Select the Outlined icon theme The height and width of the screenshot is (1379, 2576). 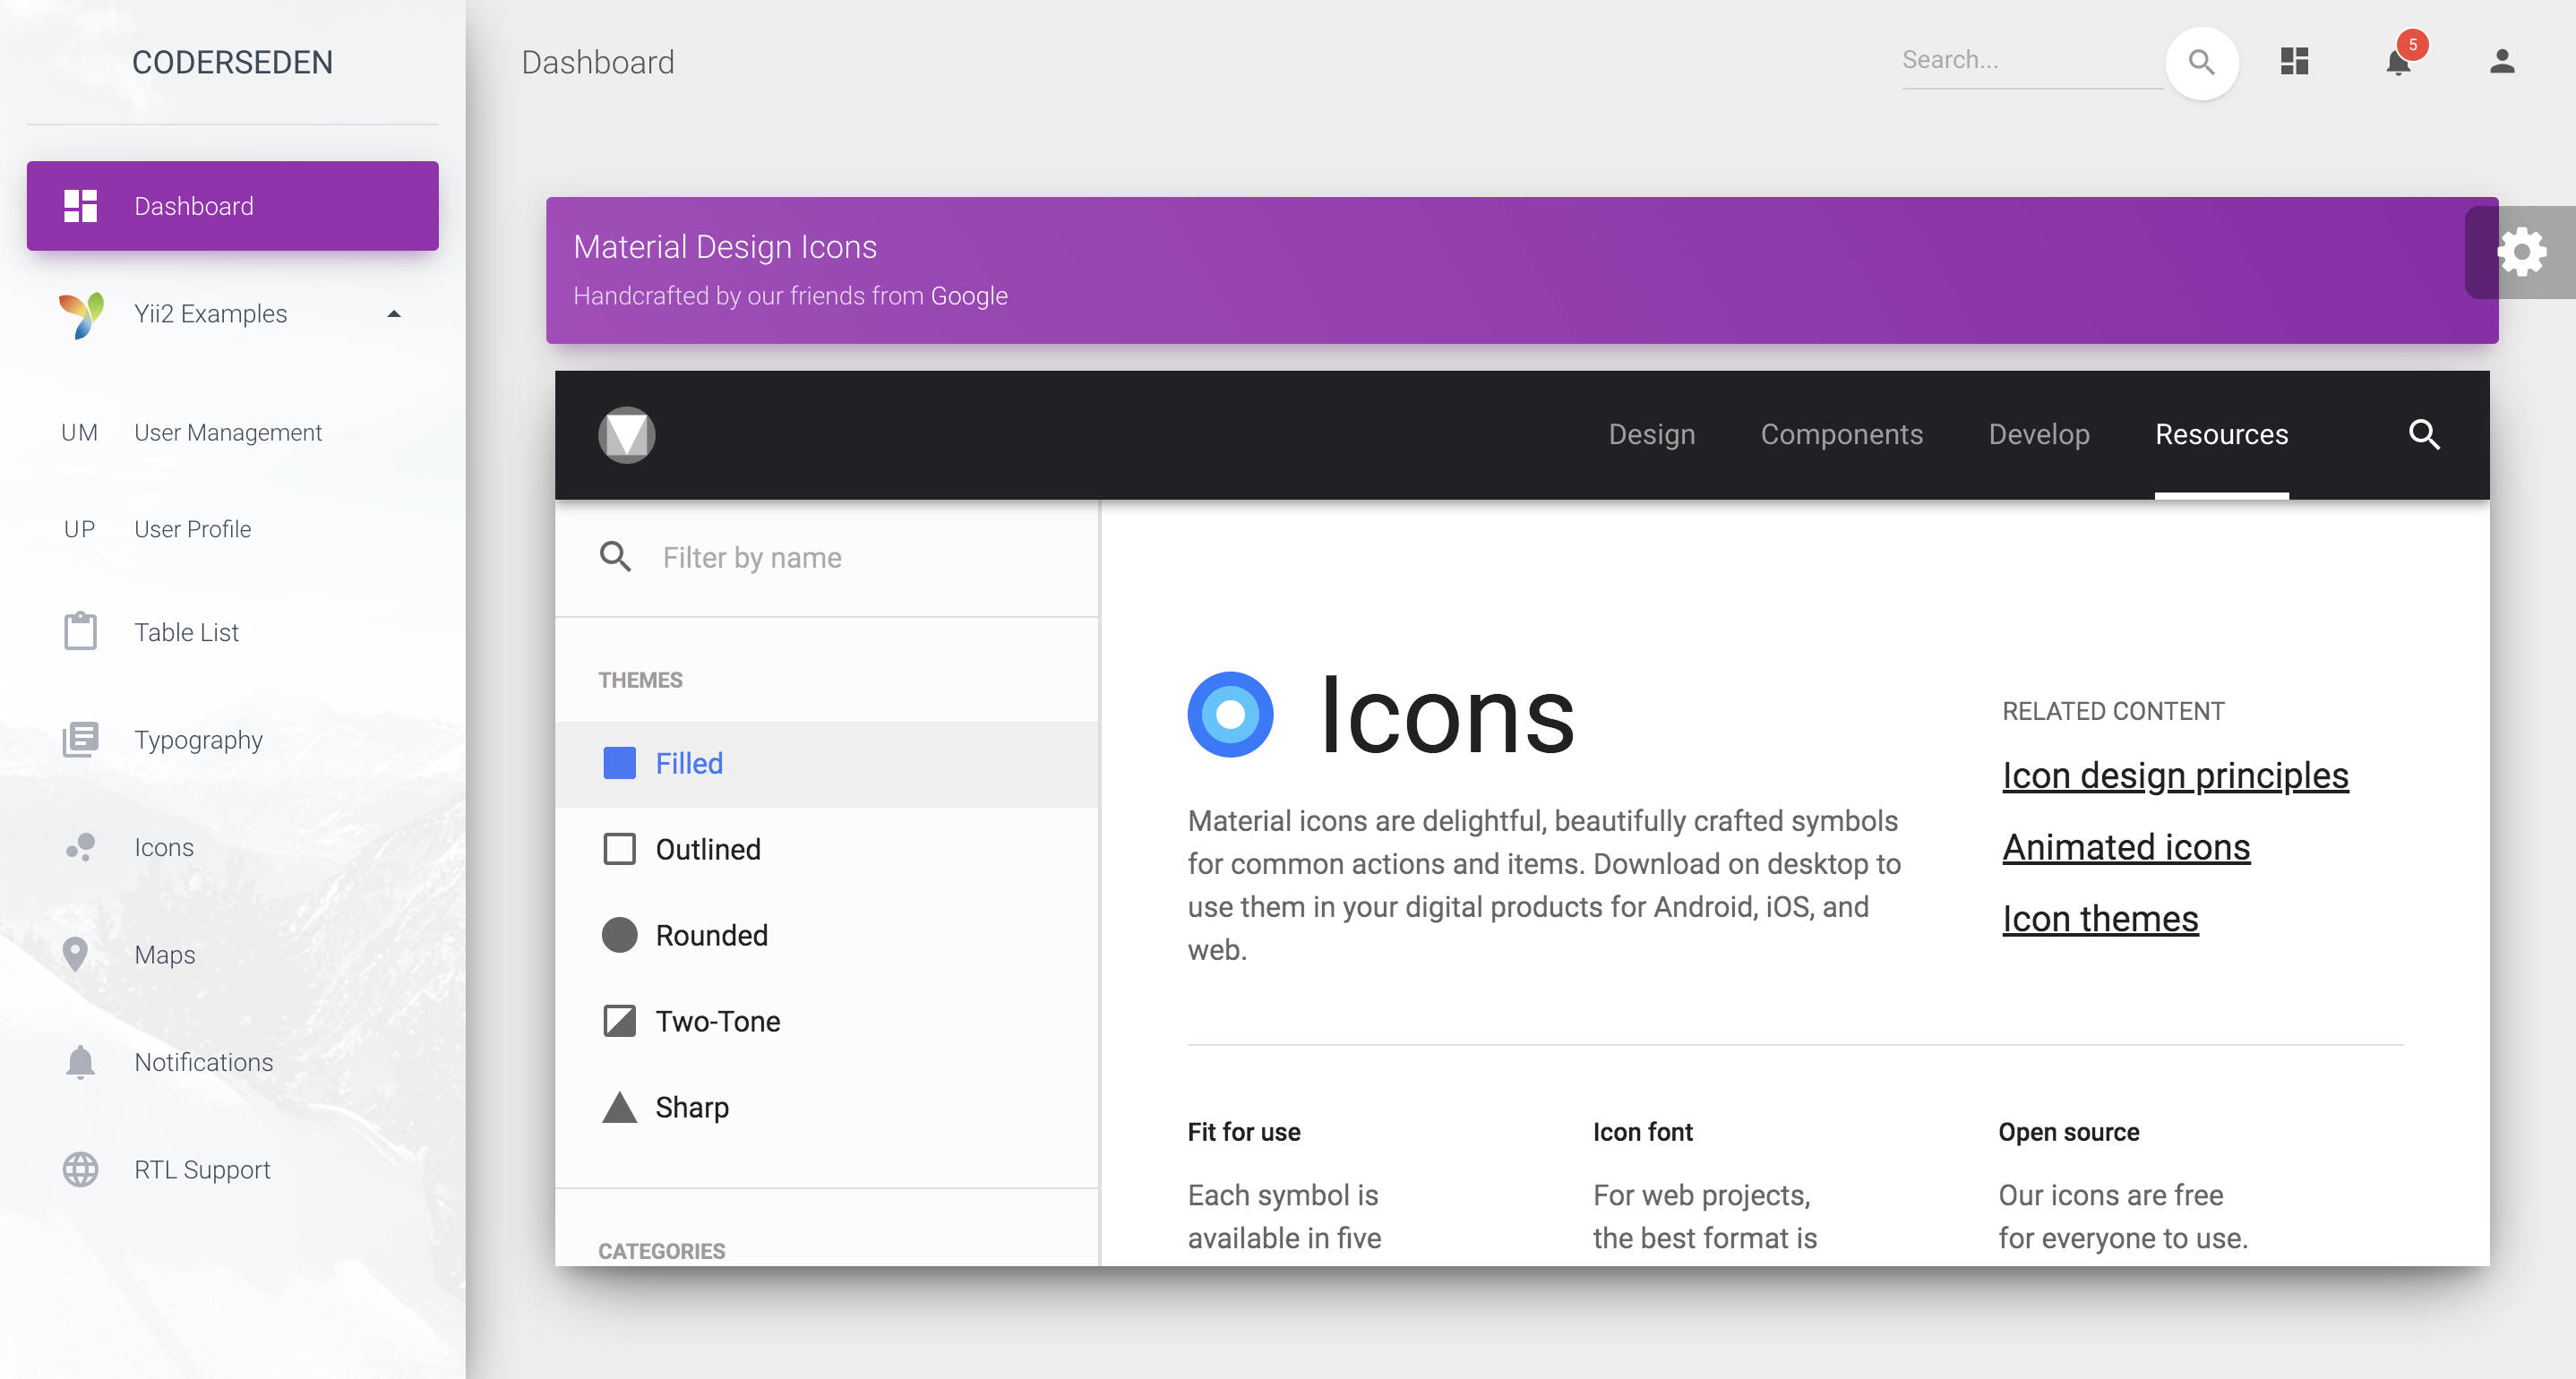708,848
